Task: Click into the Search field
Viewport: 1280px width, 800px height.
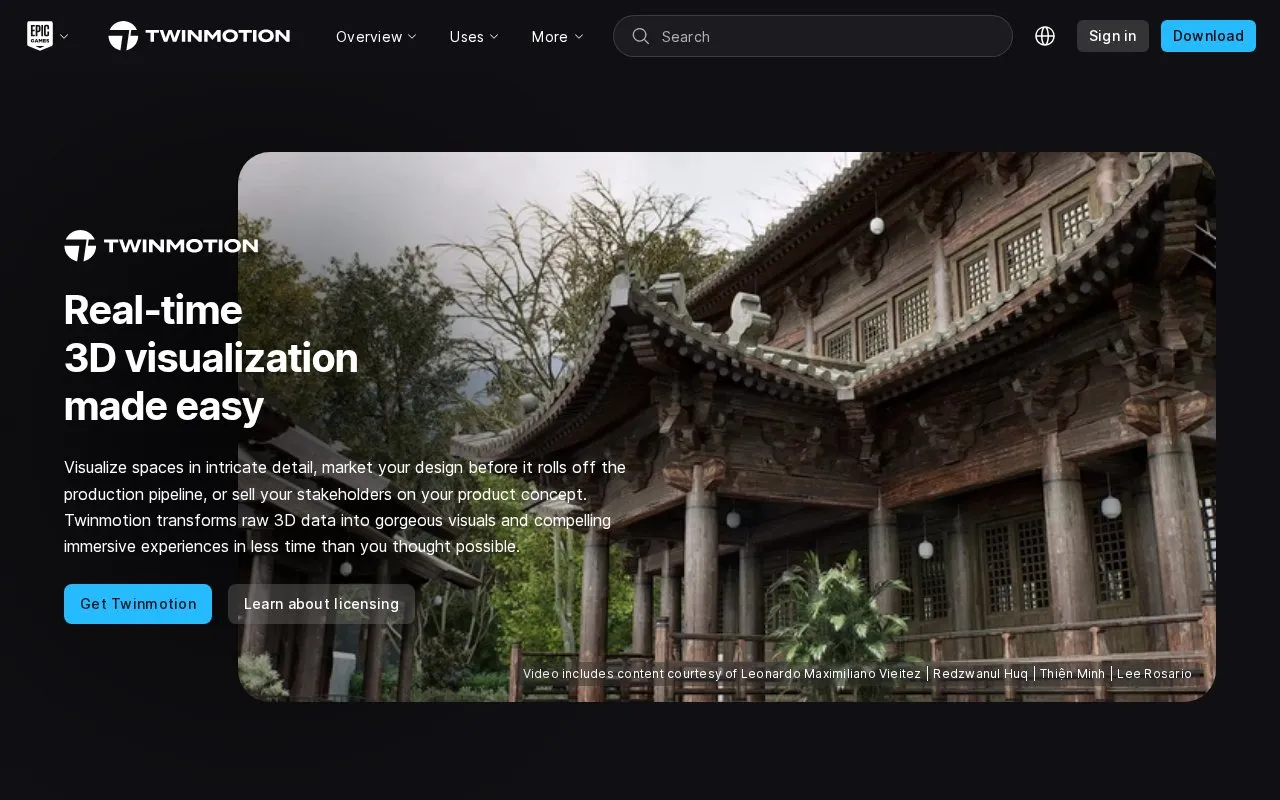Action: 813,36
